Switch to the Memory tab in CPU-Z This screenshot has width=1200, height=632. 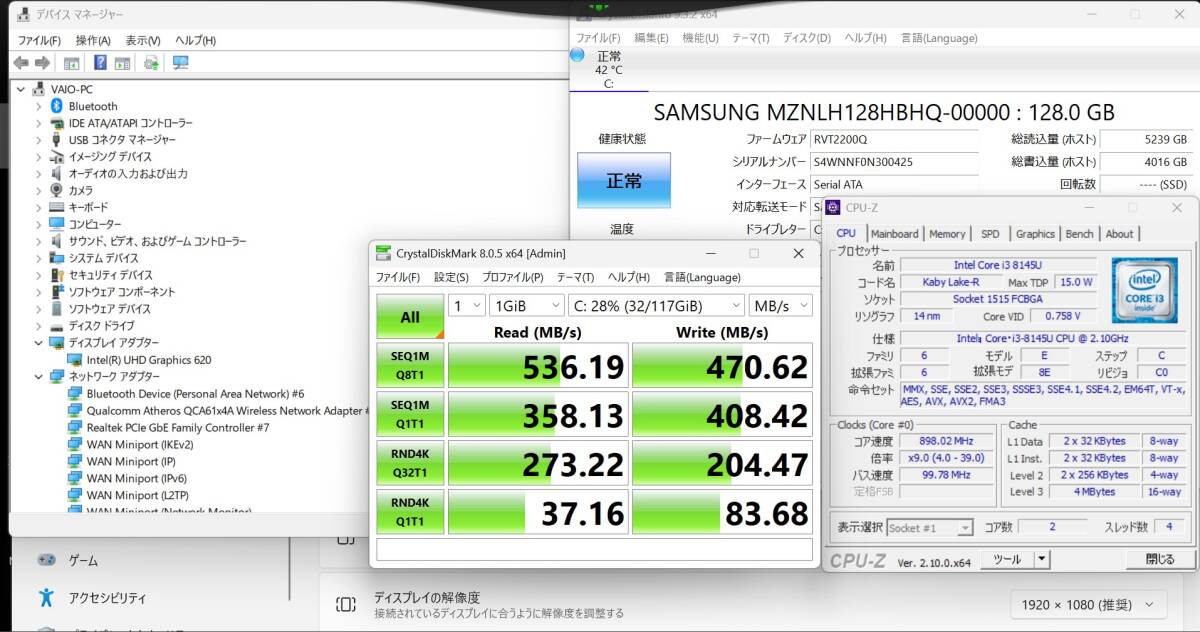click(x=947, y=233)
